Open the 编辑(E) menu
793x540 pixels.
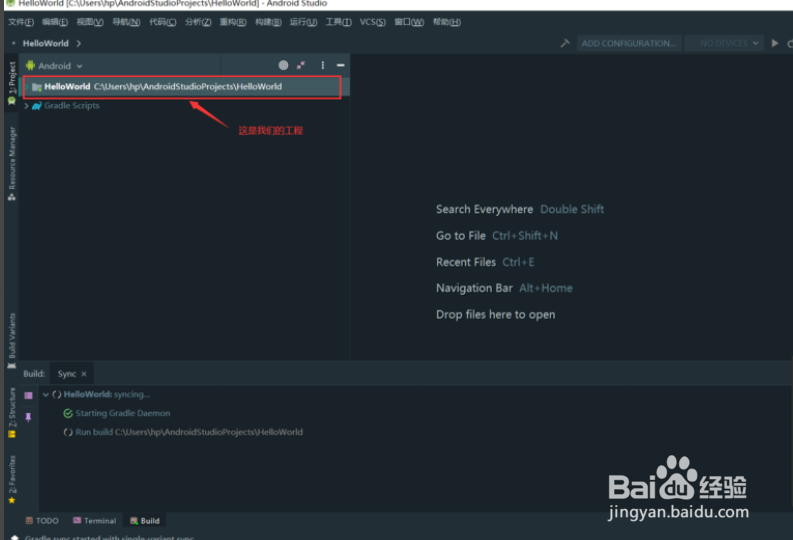(55, 22)
